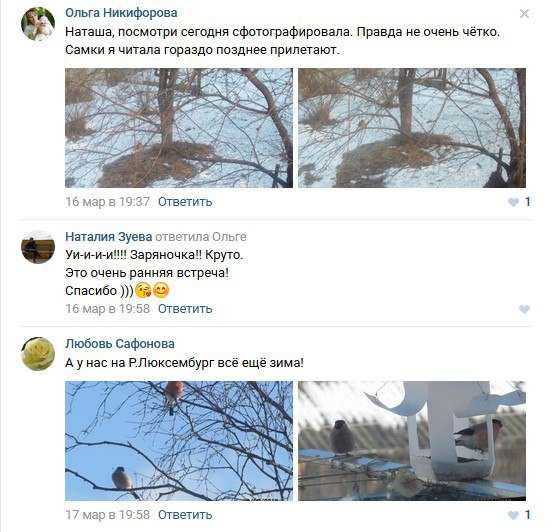Dismiss Ольга Никифорова's comment using the X icon
Screen dimensions: 551x532
[x=524, y=14]
